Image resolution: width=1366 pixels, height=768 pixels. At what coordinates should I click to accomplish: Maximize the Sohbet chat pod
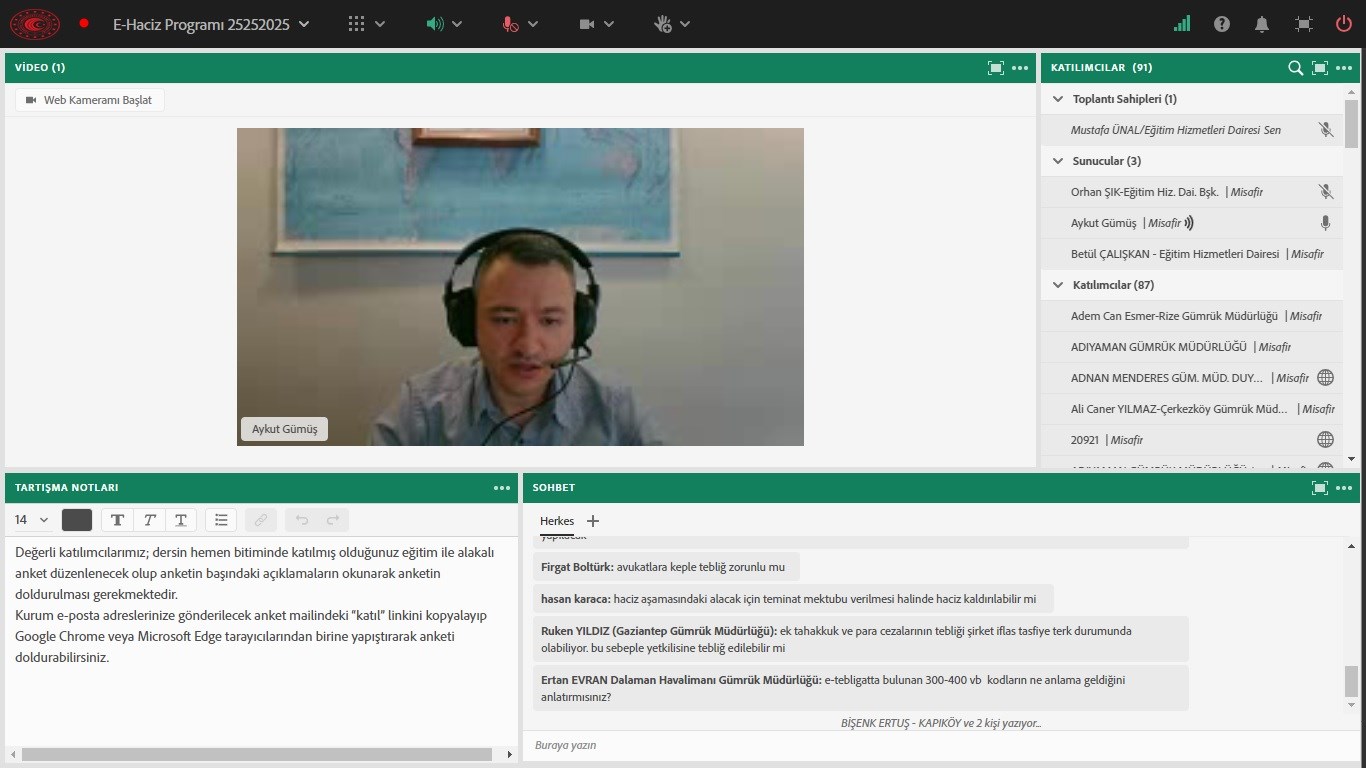pyautogui.click(x=1320, y=488)
